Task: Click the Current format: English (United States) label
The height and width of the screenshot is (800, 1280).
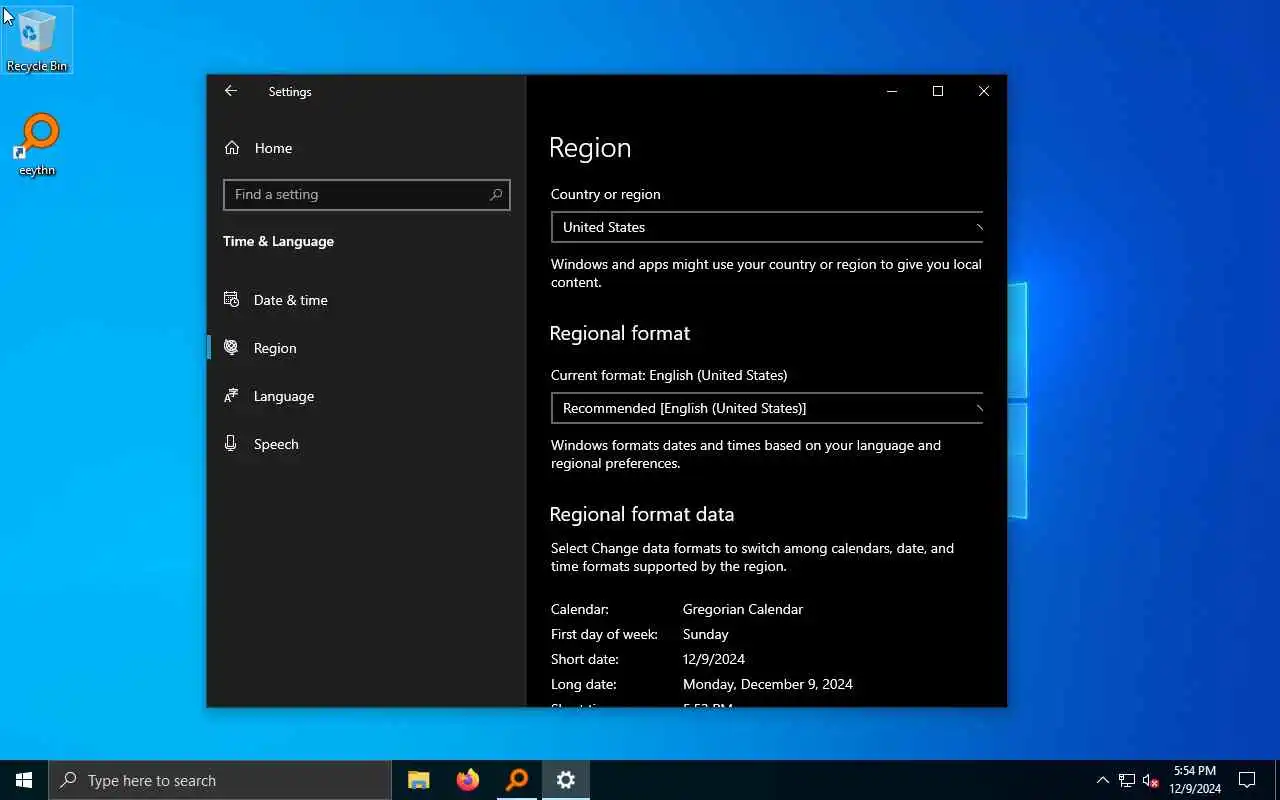Action: tap(669, 375)
